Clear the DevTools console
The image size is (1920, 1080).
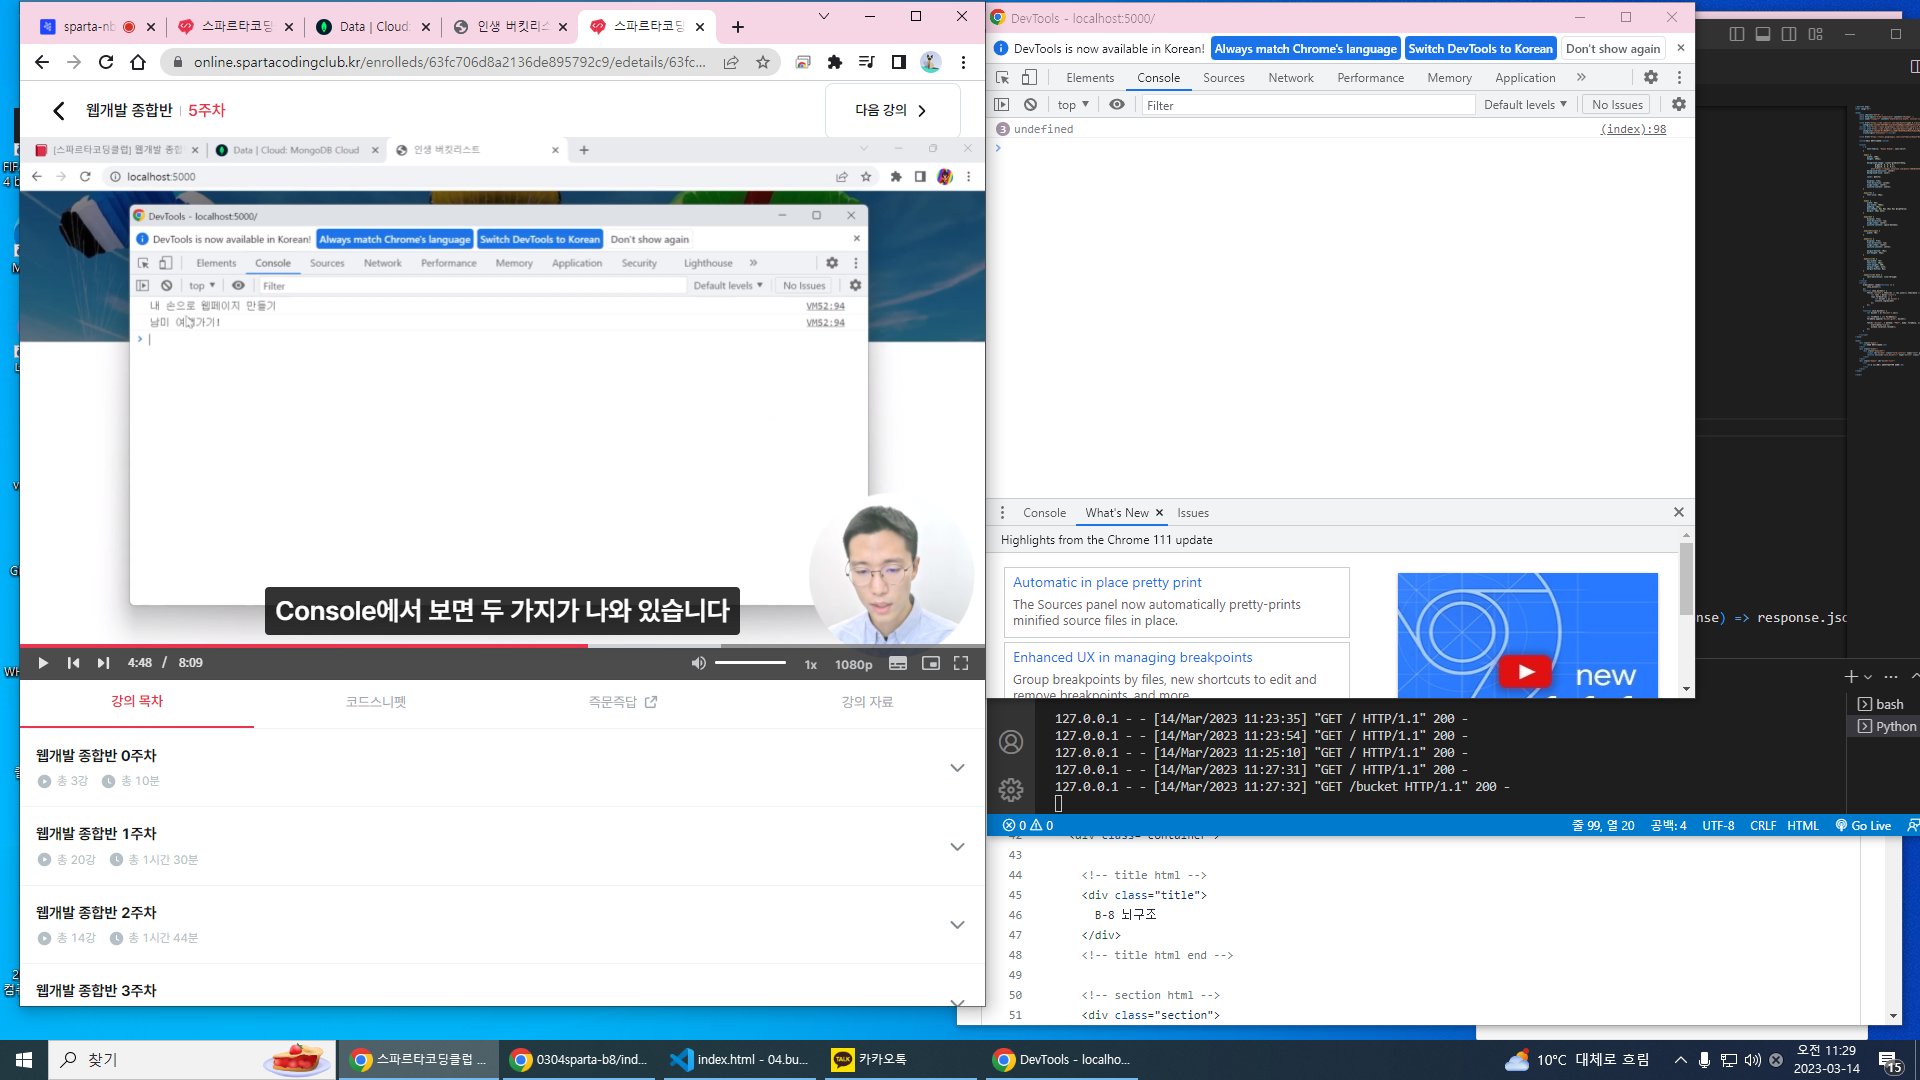1030,104
